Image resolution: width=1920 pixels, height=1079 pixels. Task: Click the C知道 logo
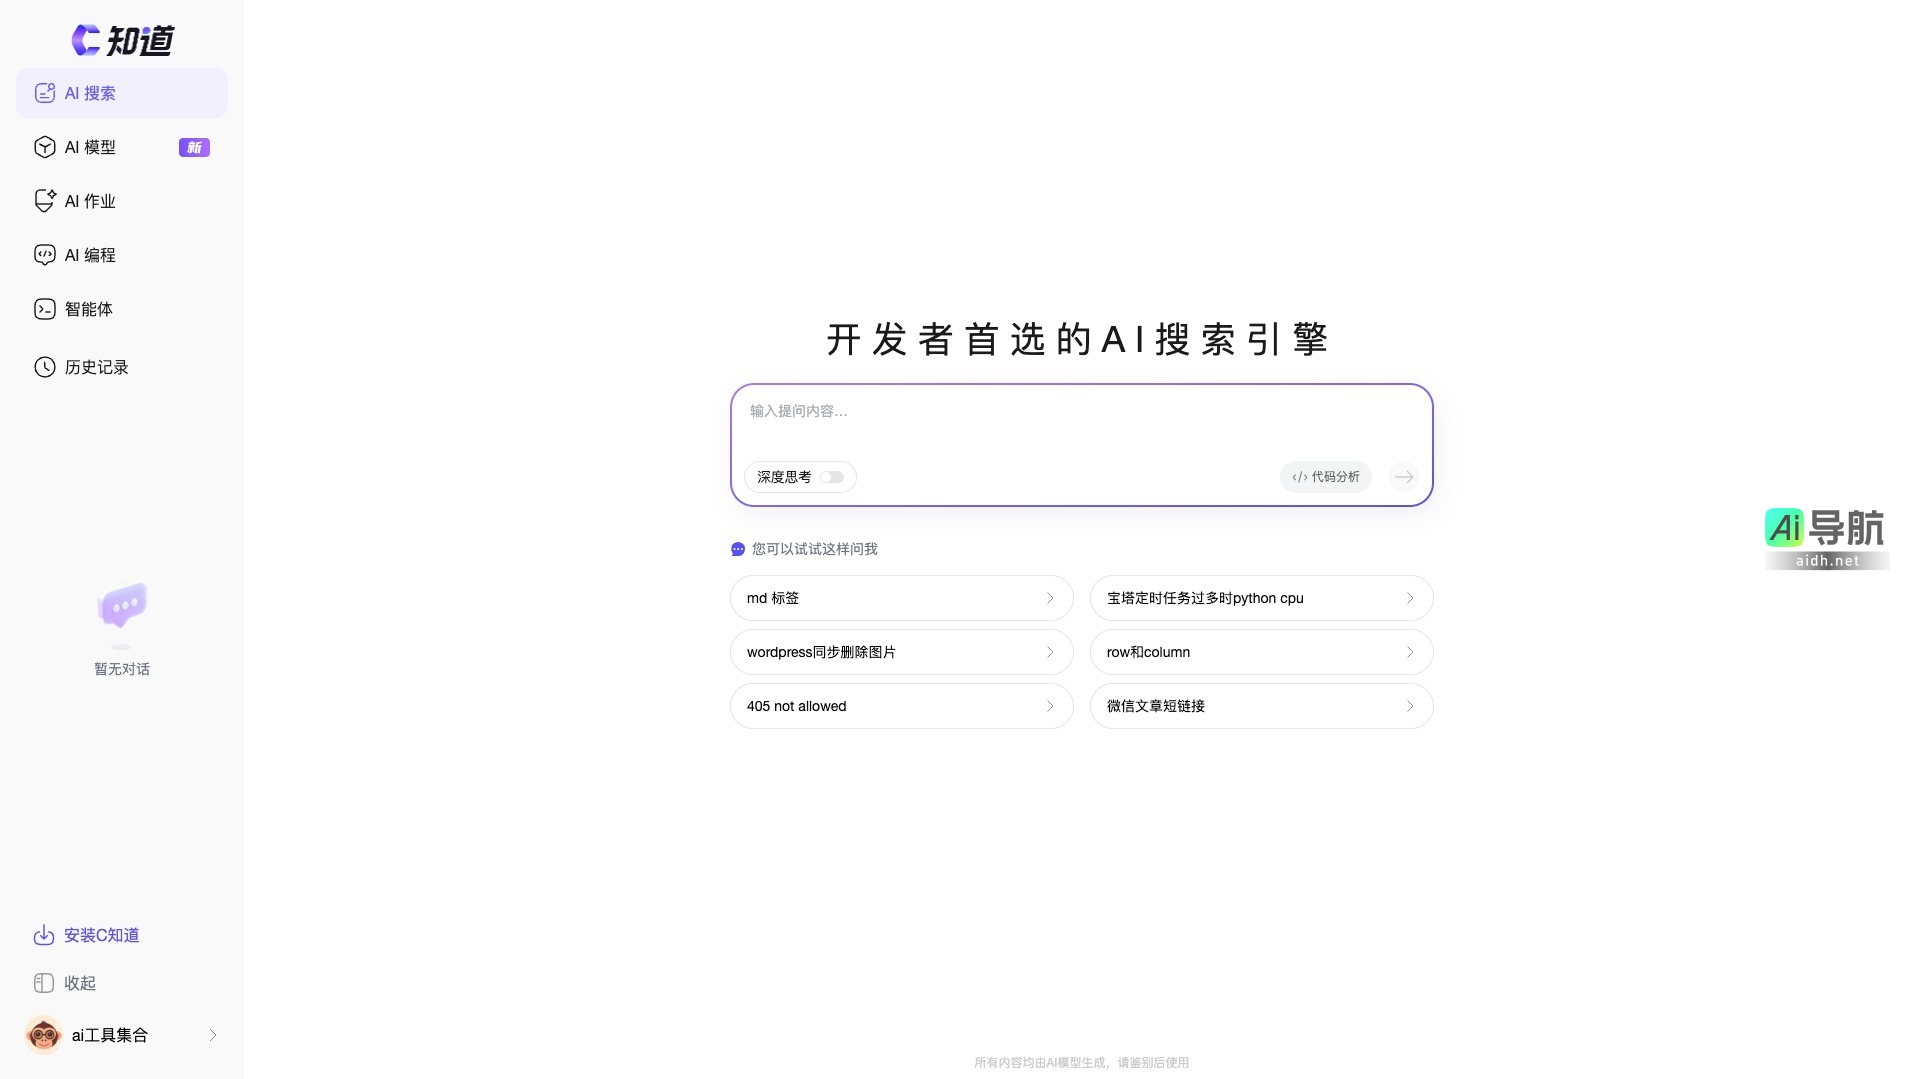121,40
